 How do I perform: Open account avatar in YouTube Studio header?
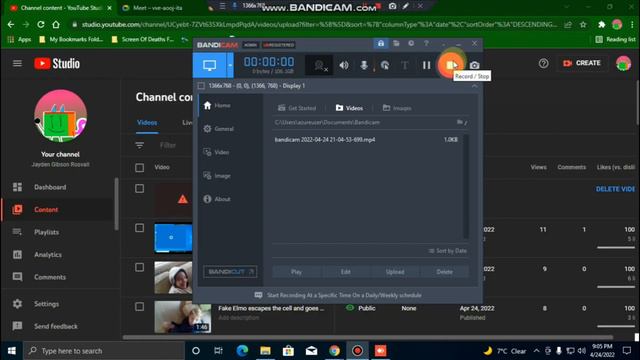(623, 64)
